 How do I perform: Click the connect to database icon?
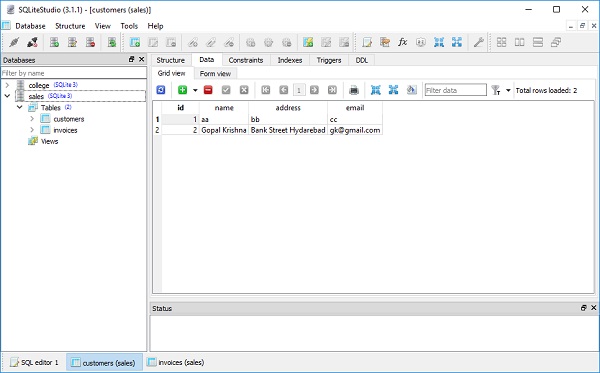14,42
